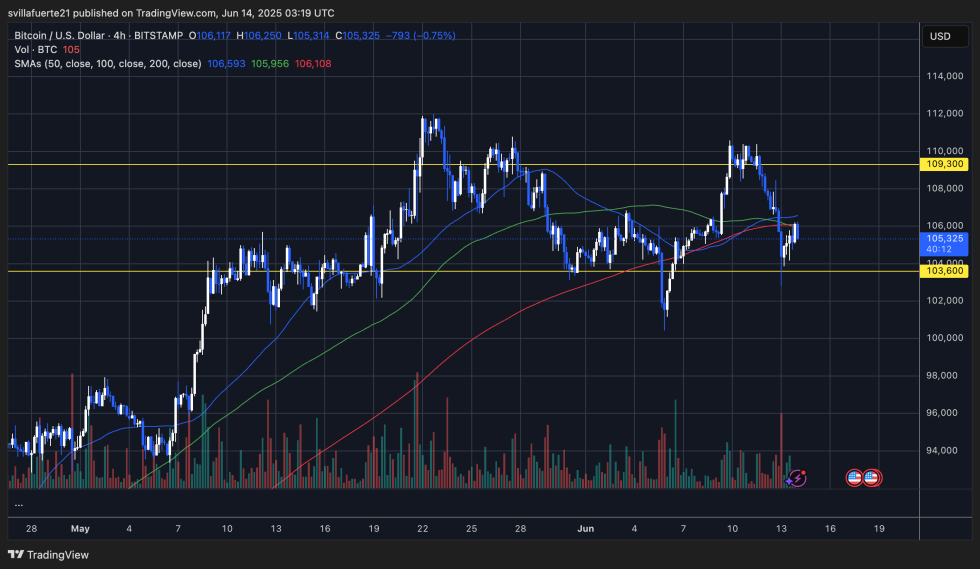Image resolution: width=980 pixels, height=569 pixels.
Task: Click the TradingView logo at bottom left
Action: (x=48, y=554)
